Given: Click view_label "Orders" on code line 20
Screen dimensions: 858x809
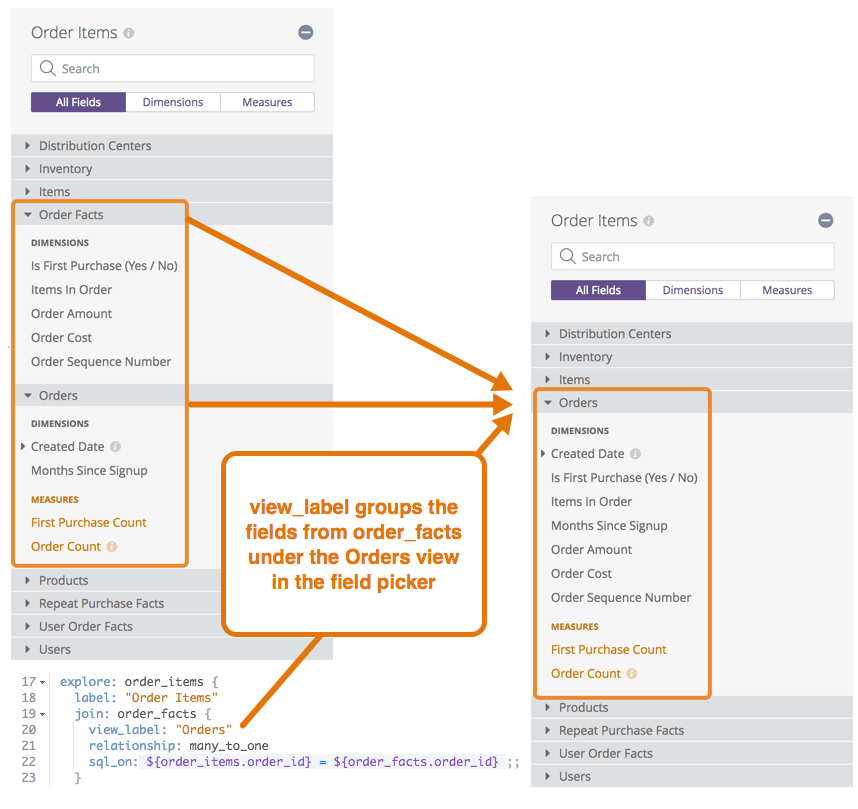Looking at the screenshot, I should coord(160,730).
